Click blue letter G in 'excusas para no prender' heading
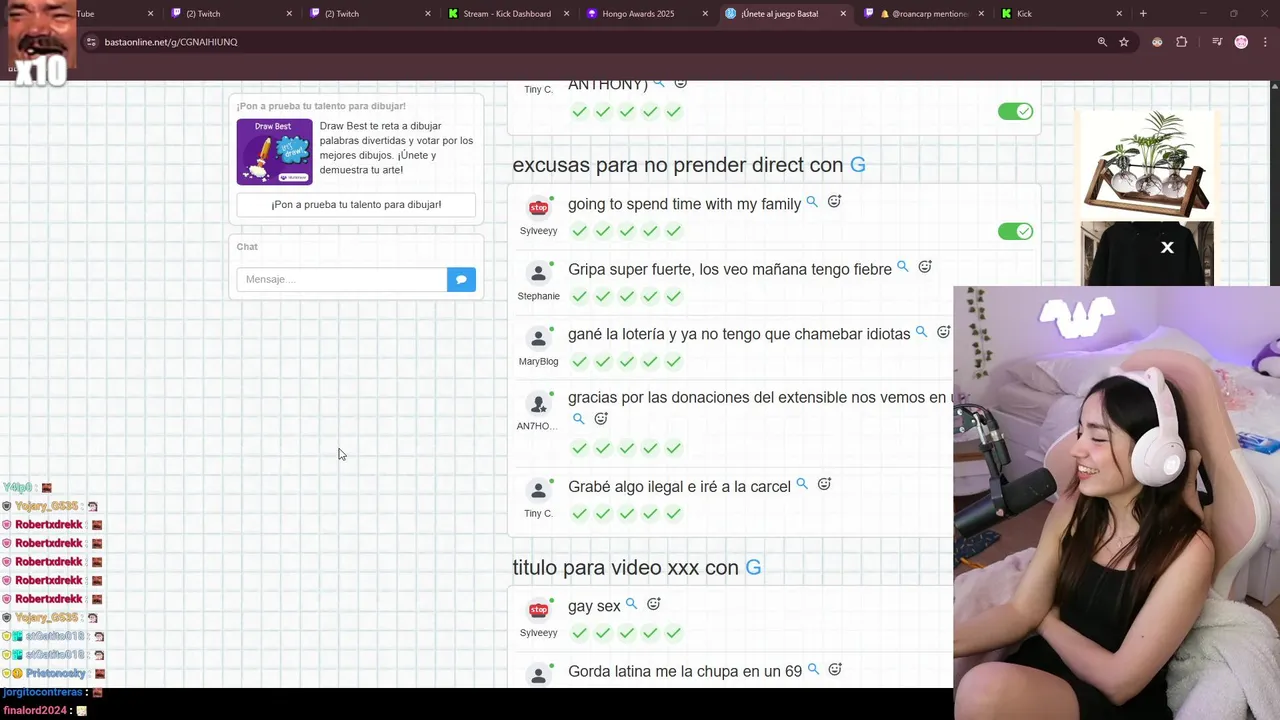Image resolution: width=1280 pixels, height=720 pixels. coord(858,165)
